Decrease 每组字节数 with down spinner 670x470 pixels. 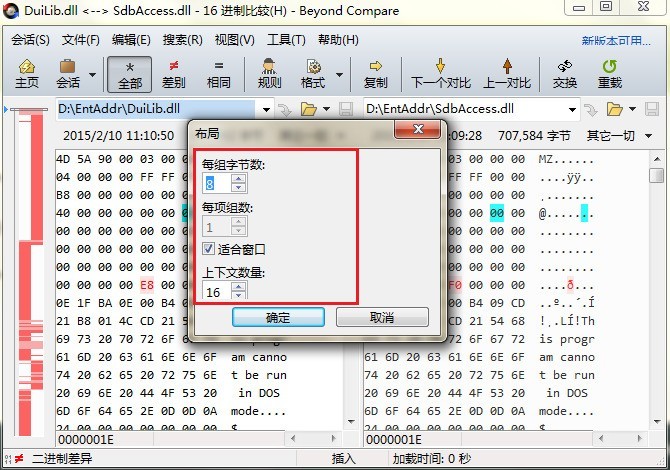tap(238, 188)
